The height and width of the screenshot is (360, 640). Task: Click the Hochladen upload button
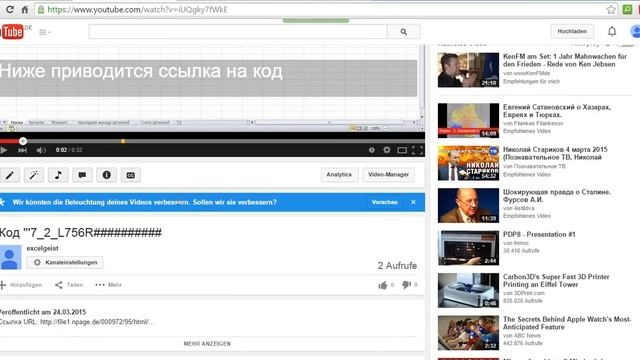(x=572, y=31)
